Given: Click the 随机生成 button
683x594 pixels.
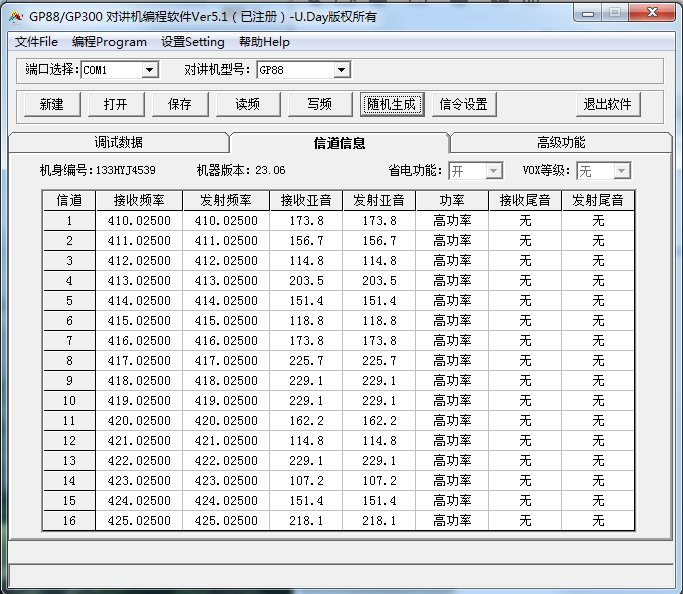Looking at the screenshot, I should pyautogui.click(x=392, y=104).
